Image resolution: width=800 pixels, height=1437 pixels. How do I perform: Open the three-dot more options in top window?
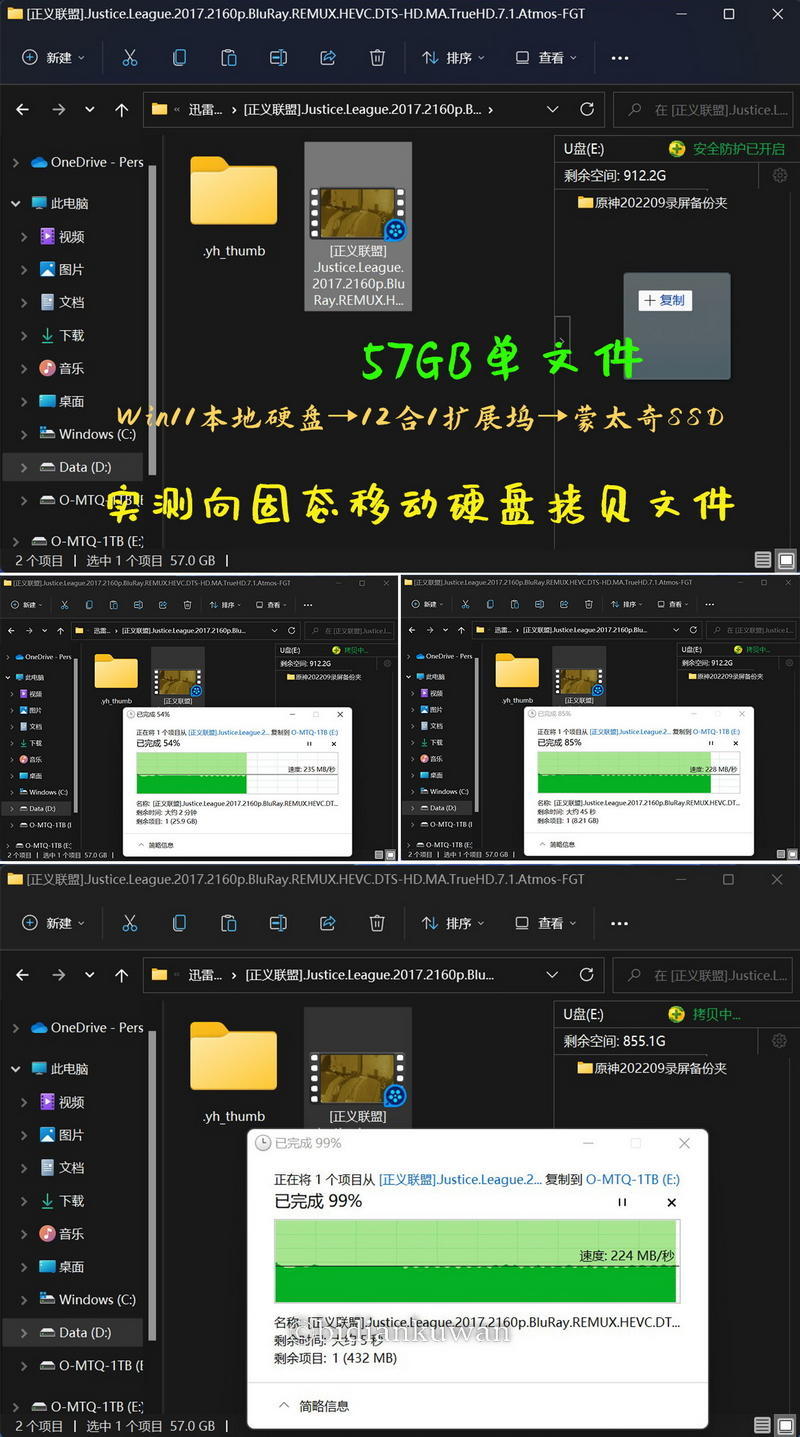(x=620, y=58)
